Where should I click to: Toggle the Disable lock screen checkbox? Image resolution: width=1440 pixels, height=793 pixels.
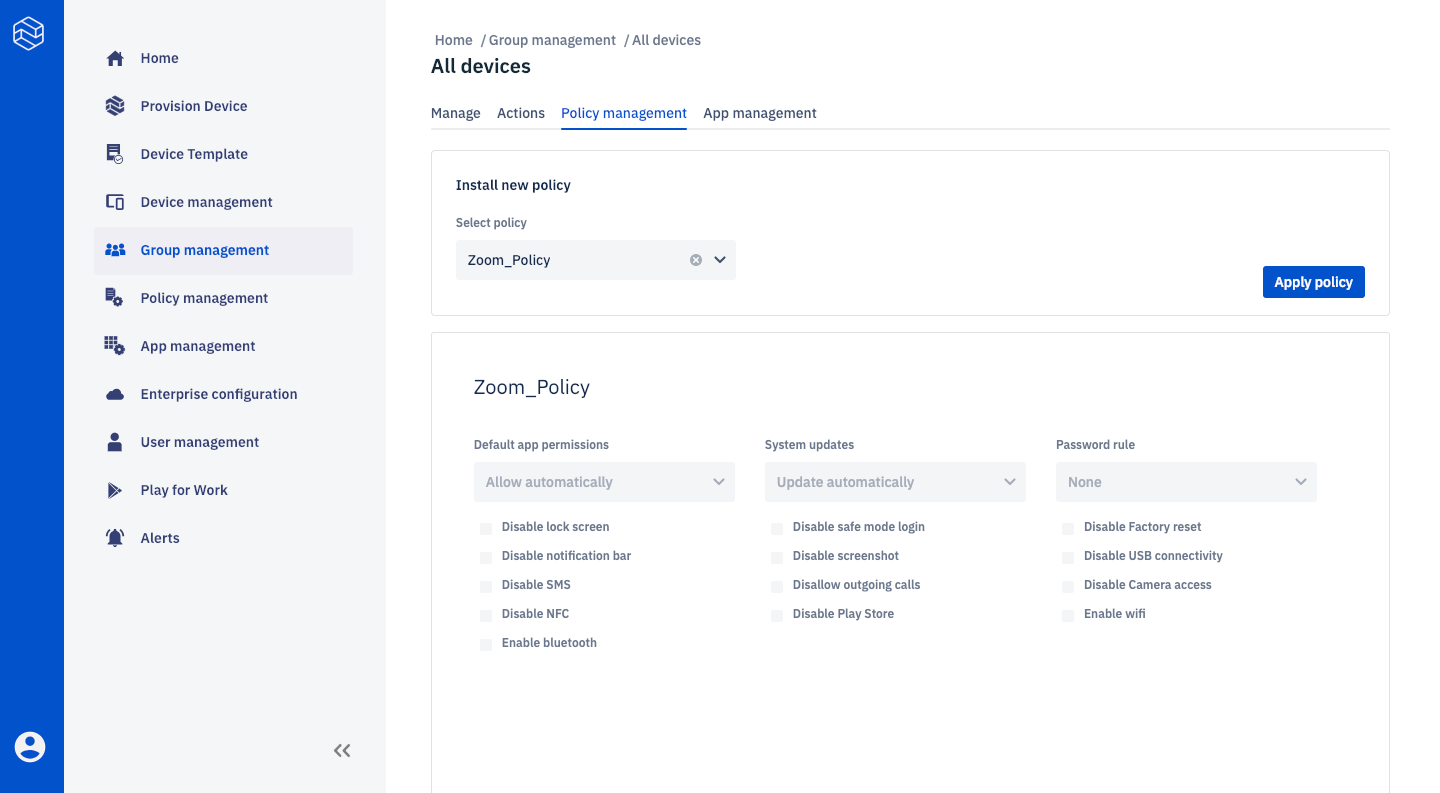486,528
